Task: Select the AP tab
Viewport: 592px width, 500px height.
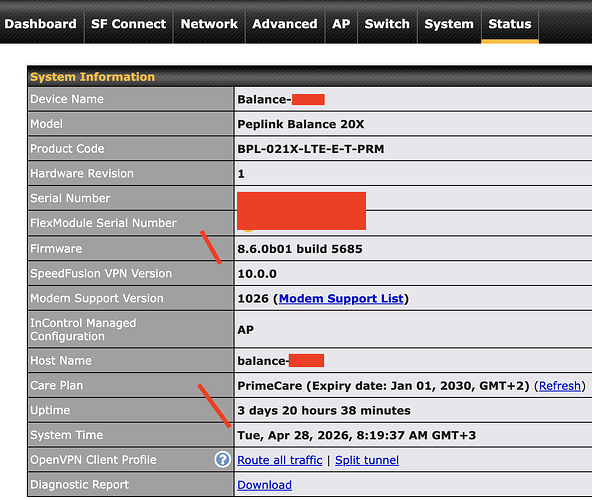Action: point(341,24)
